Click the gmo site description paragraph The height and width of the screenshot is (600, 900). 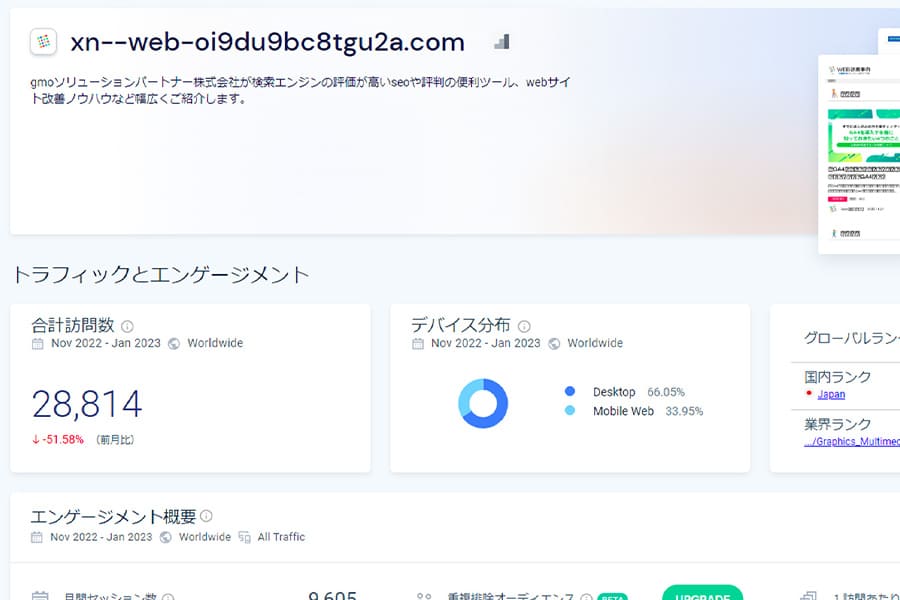point(300,90)
